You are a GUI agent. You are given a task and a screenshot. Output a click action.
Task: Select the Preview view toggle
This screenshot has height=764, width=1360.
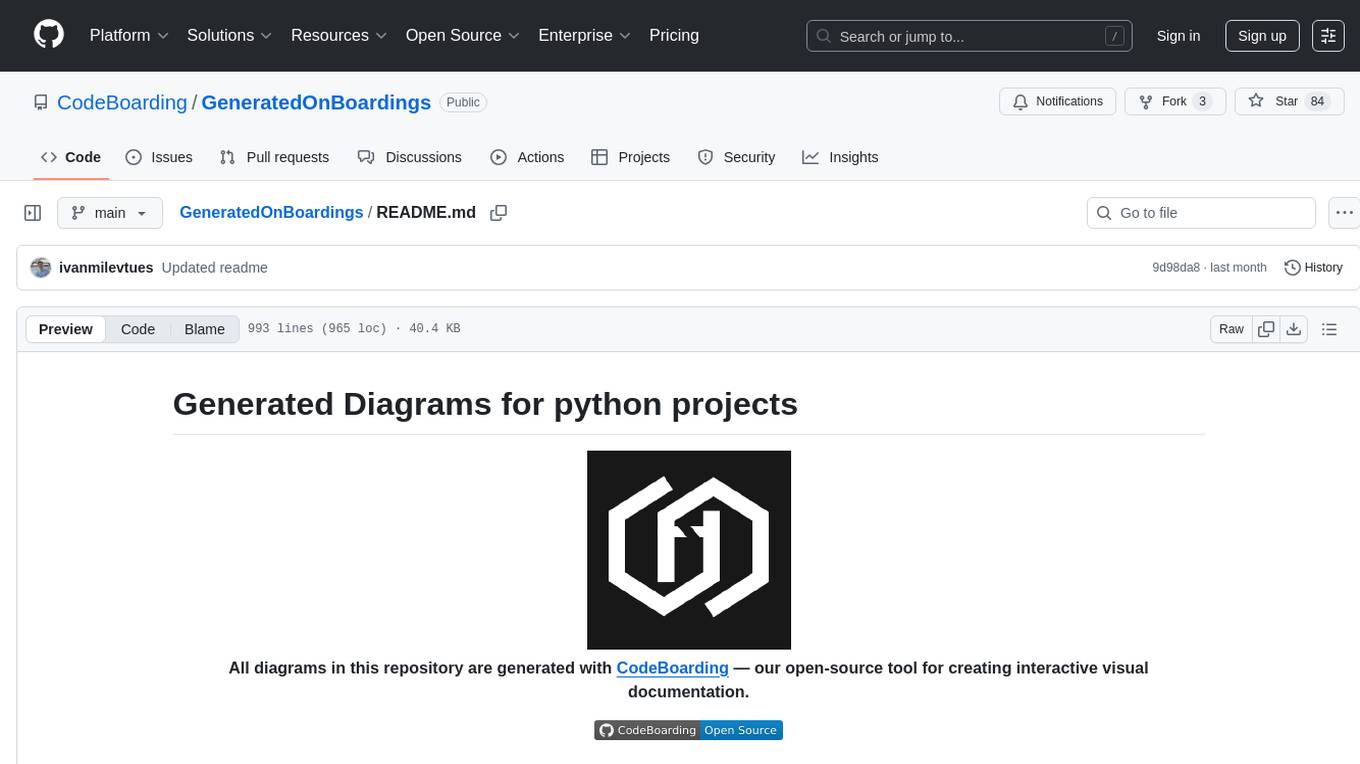point(66,329)
